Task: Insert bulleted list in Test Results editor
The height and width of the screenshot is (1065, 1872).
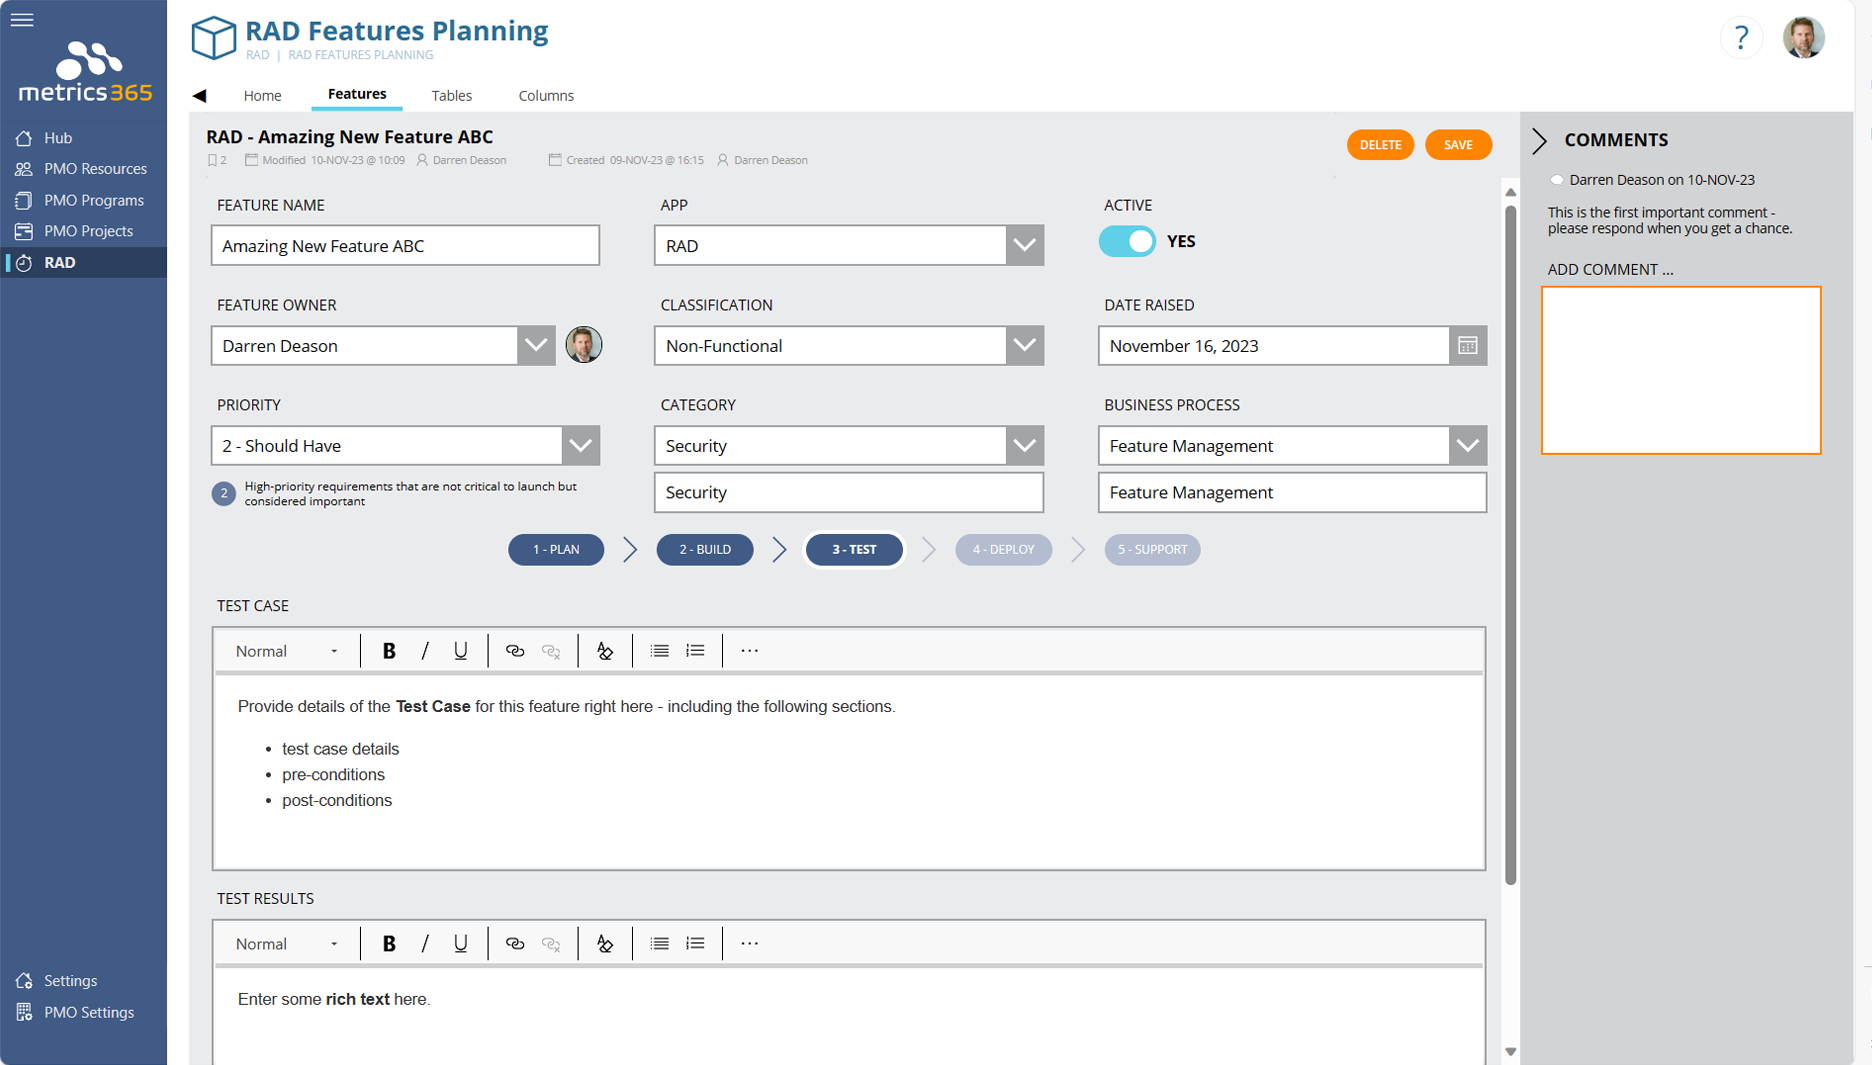Action: coord(659,944)
